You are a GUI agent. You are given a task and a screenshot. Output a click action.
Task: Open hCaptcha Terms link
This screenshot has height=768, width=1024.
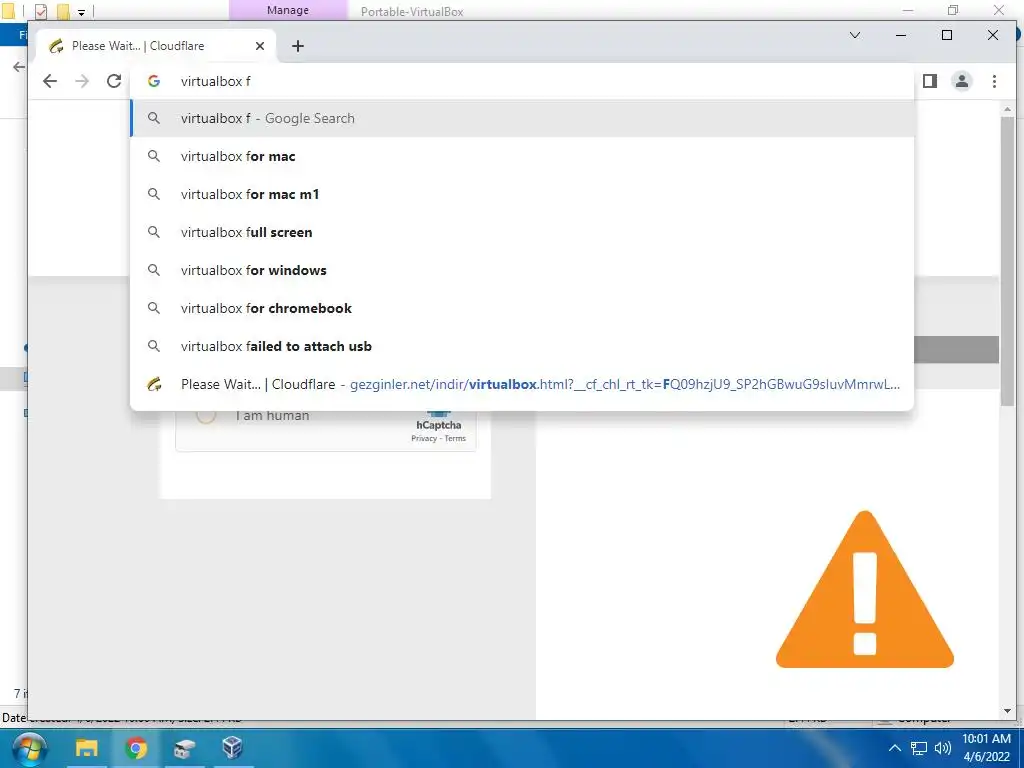coord(455,438)
